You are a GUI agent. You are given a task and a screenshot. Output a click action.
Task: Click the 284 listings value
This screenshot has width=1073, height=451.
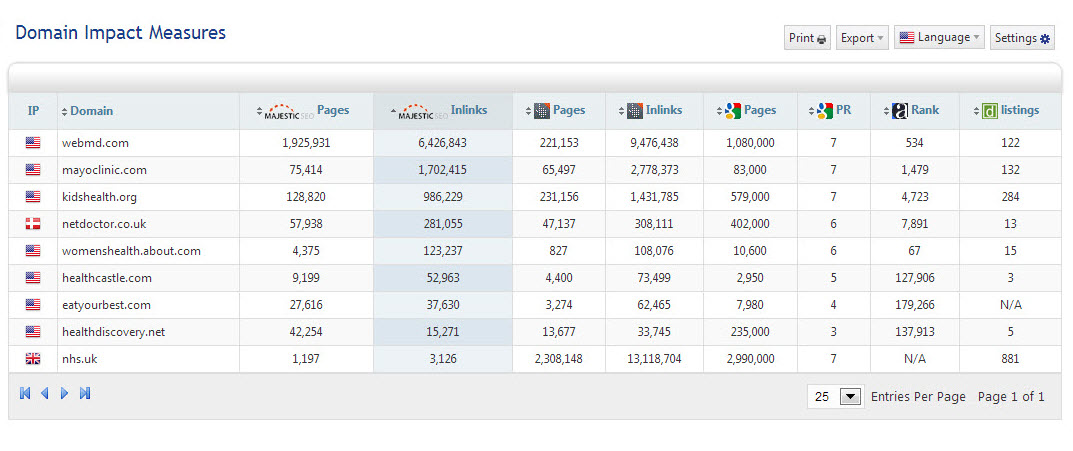[1009, 197]
